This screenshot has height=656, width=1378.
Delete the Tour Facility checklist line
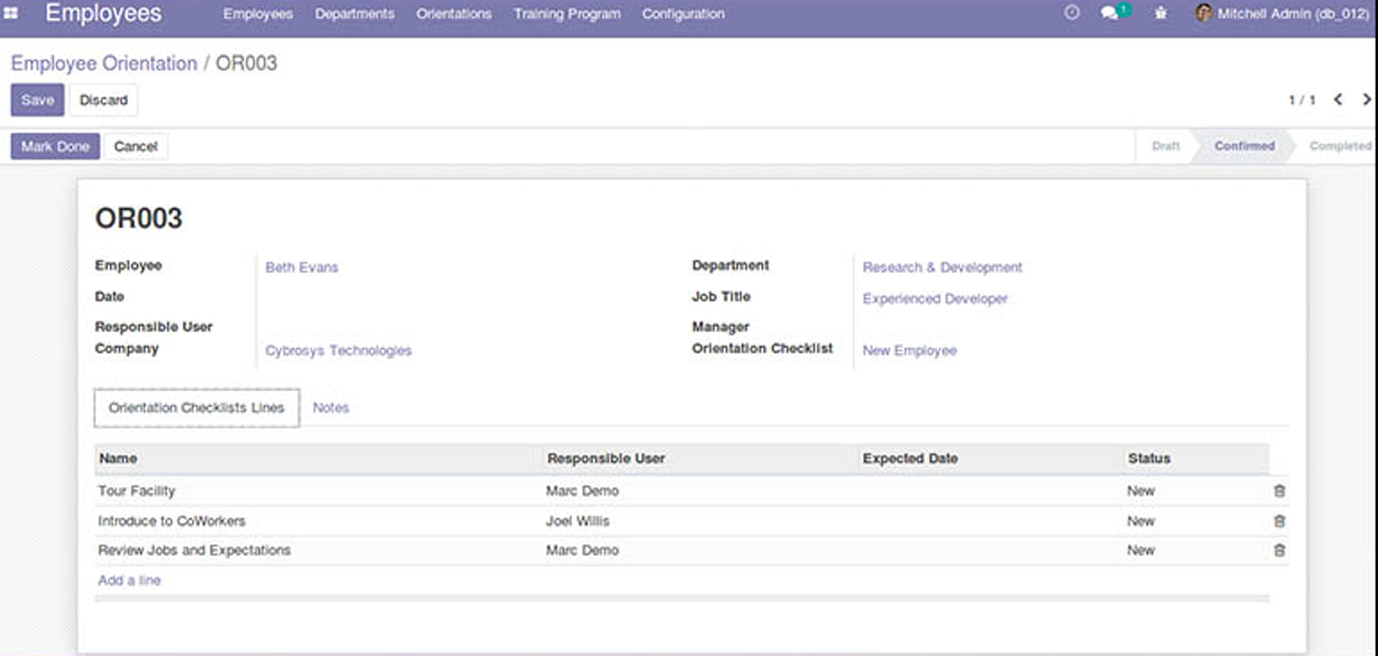1279,491
